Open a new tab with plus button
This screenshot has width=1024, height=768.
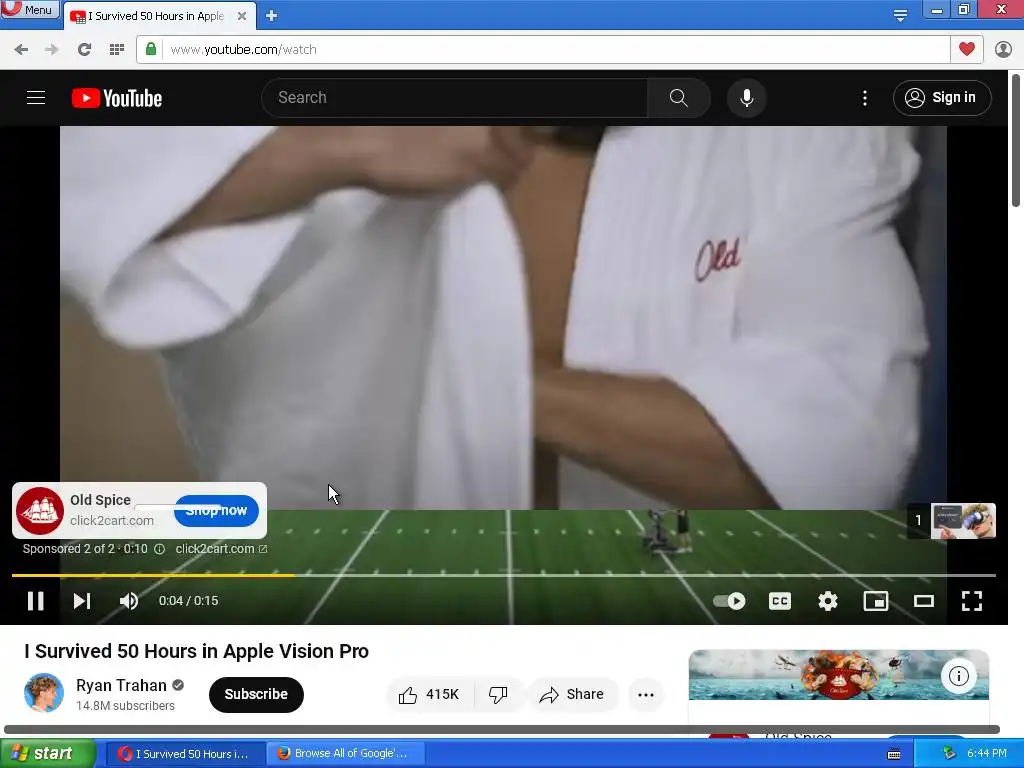click(272, 16)
